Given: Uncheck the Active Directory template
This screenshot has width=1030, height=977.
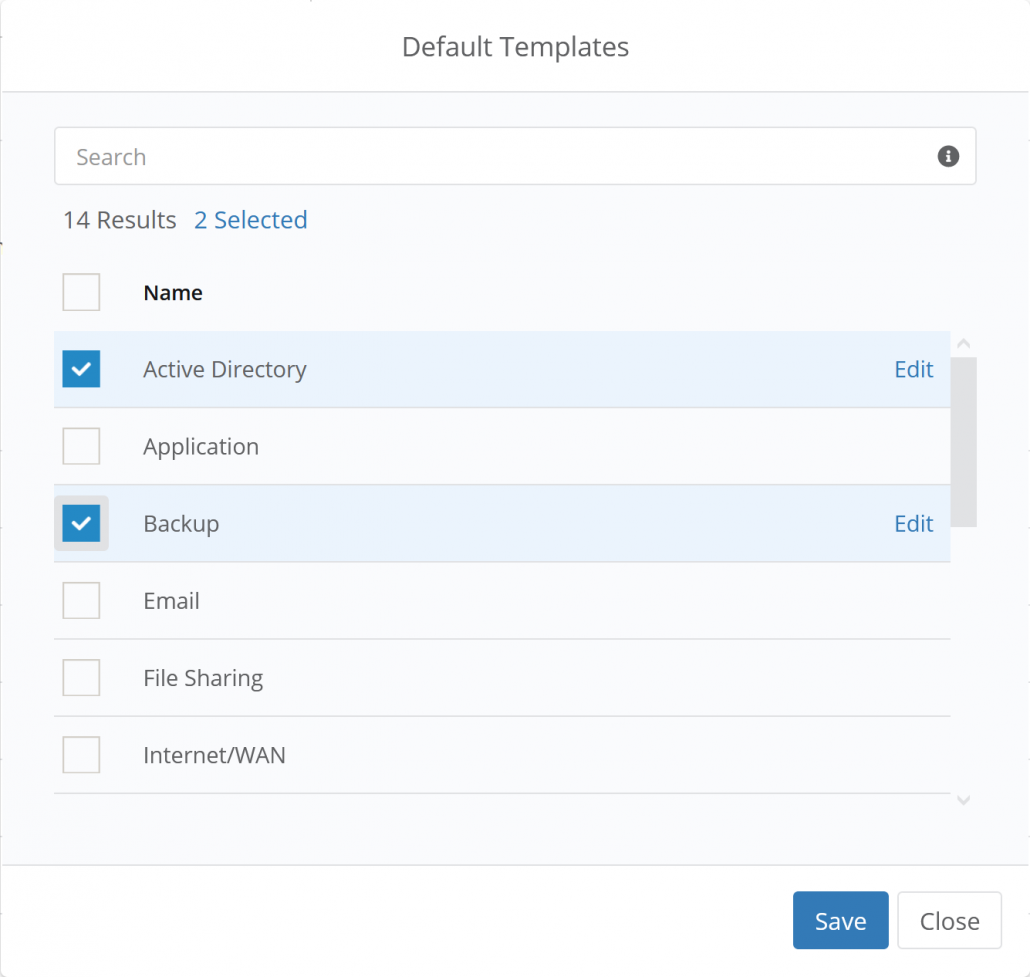Looking at the screenshot, I should [x=81, y=369].
